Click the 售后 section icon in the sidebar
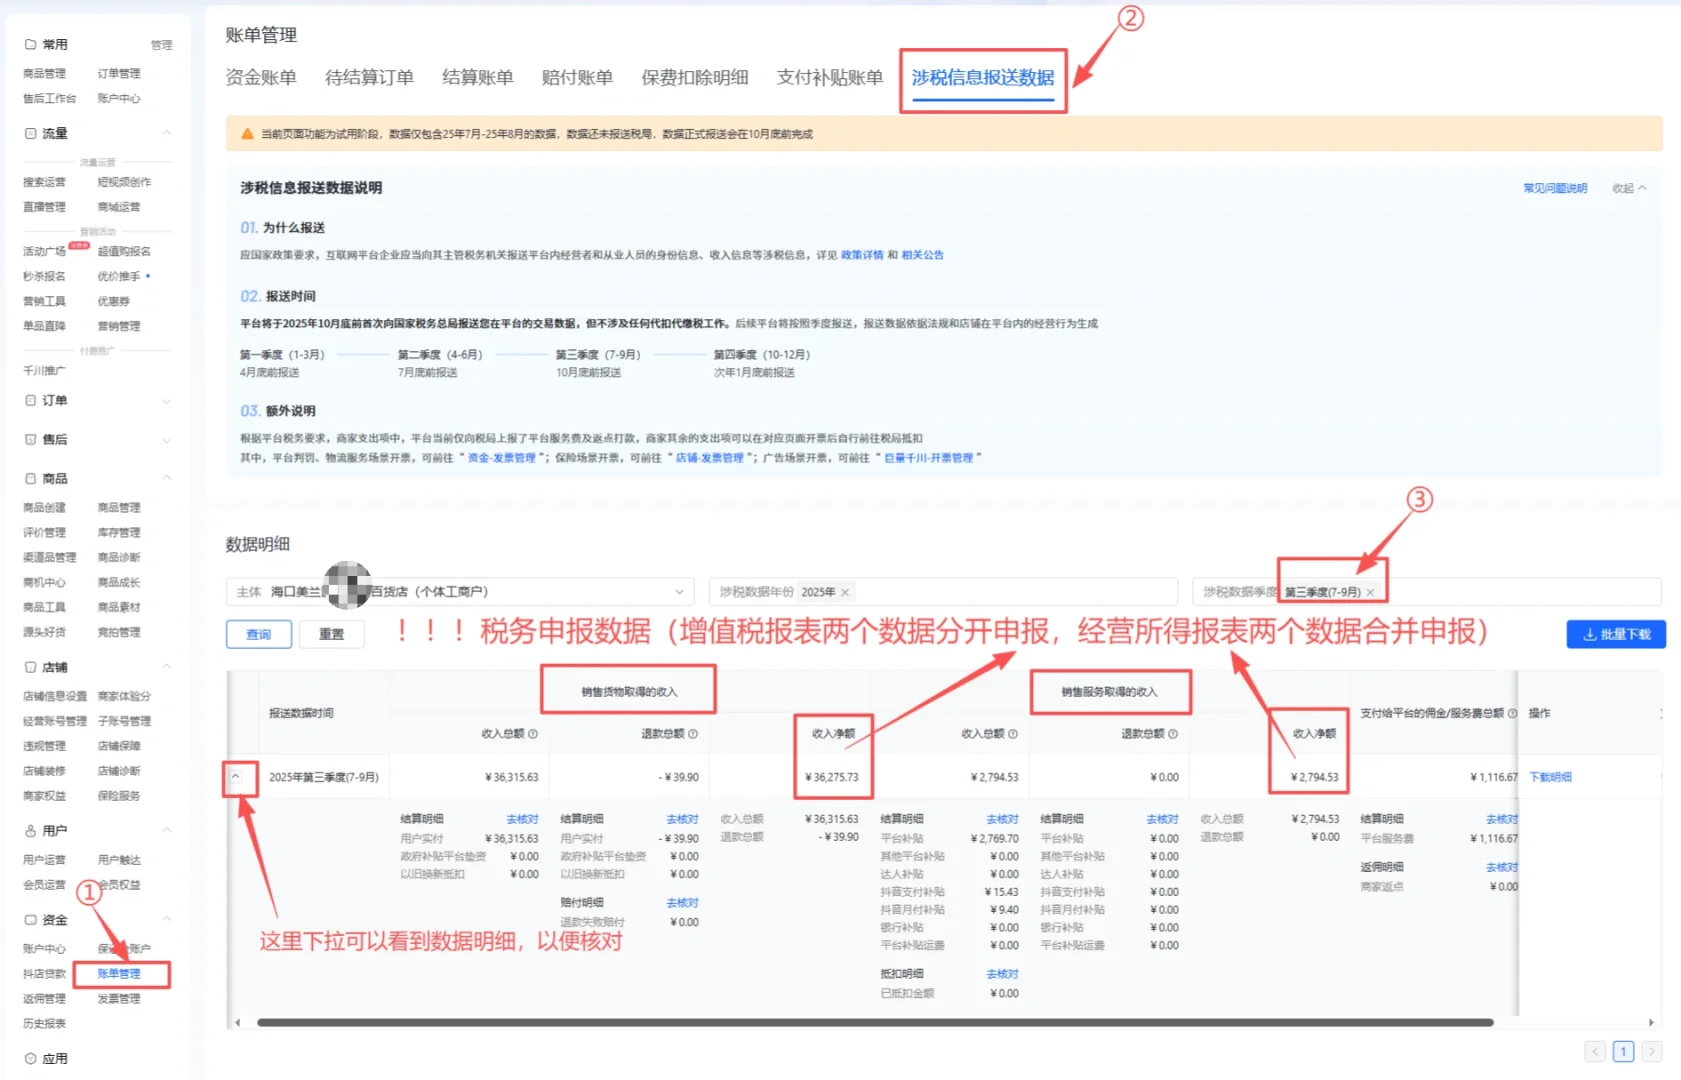This screenshot has width=1681, height=1080. (30, 439)
